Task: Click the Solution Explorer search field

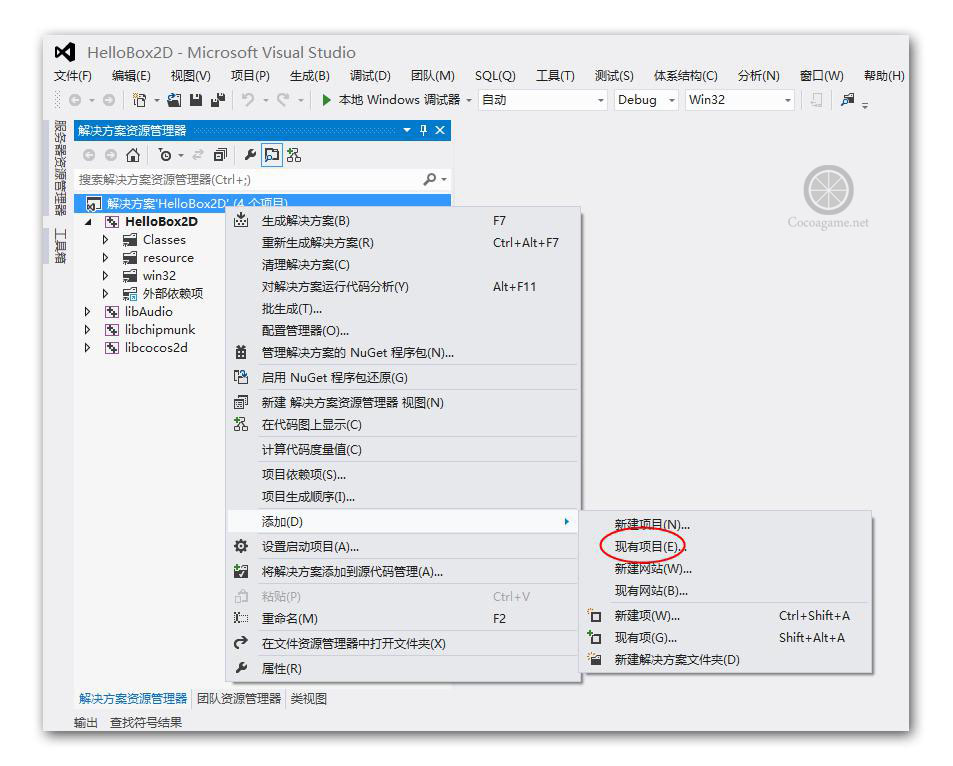Action: coord(249,179)
